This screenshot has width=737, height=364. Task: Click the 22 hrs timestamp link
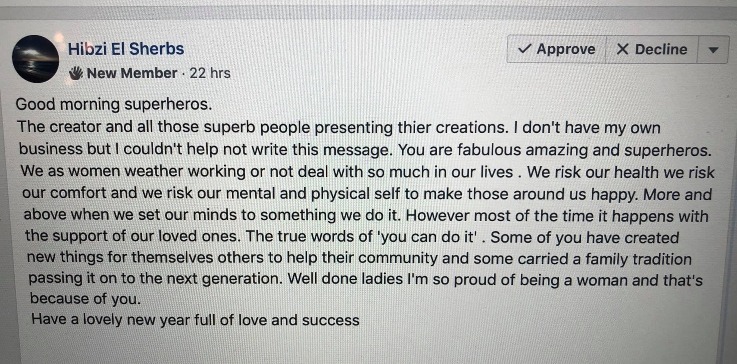click(x=210, y=73)
